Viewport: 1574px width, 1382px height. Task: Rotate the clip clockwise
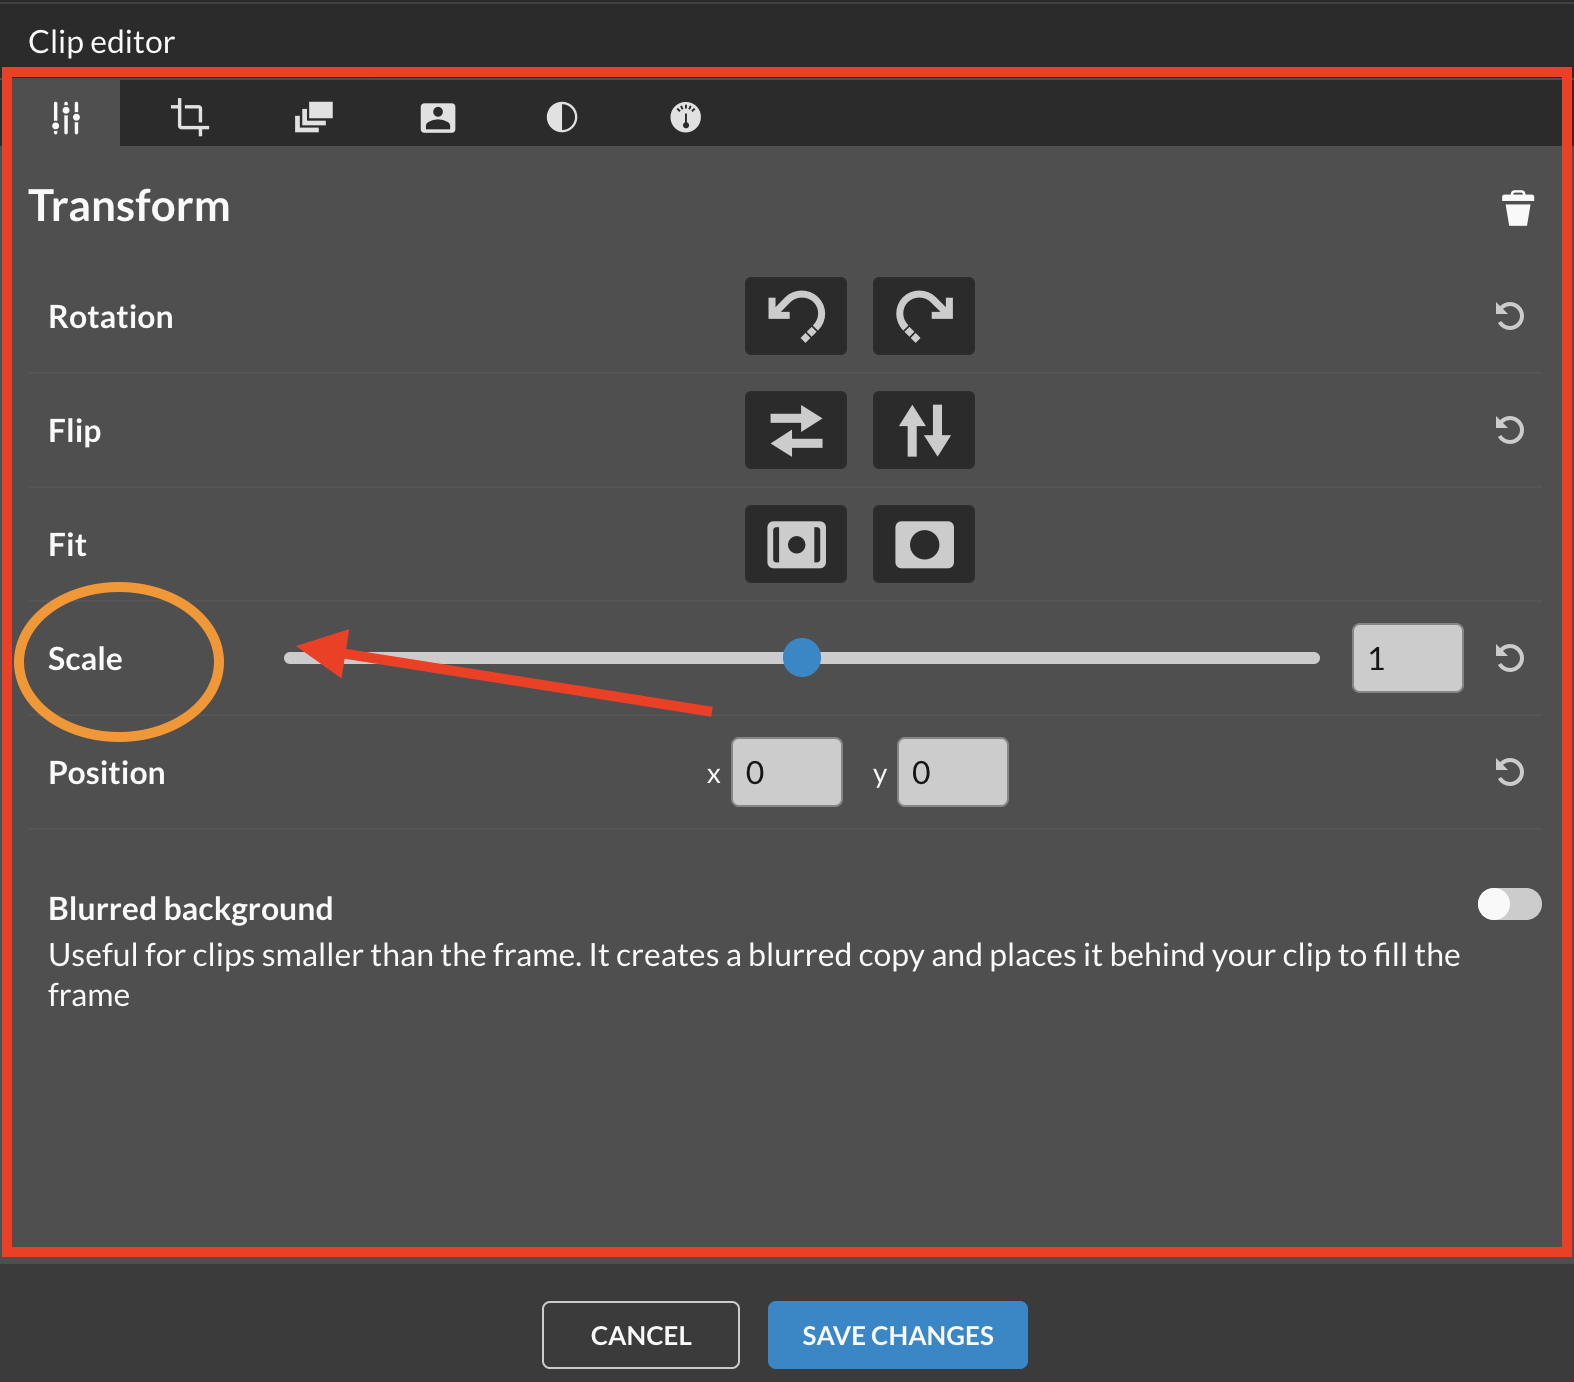pyautogui.click(x=923, y=316)
